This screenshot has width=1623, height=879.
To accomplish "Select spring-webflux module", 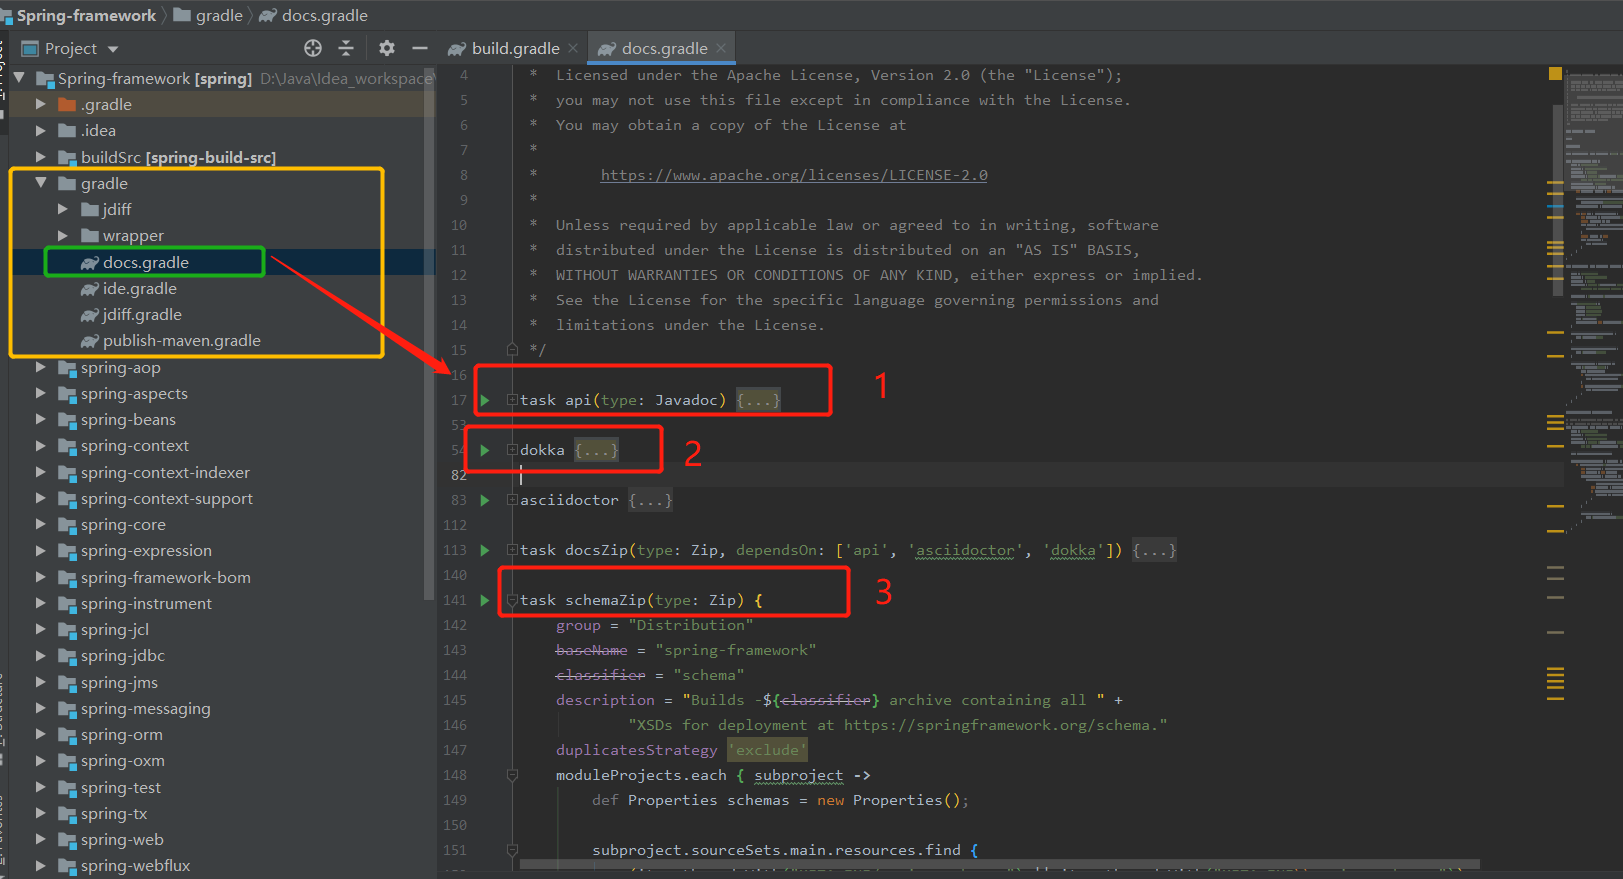I will tap(135, 865).
